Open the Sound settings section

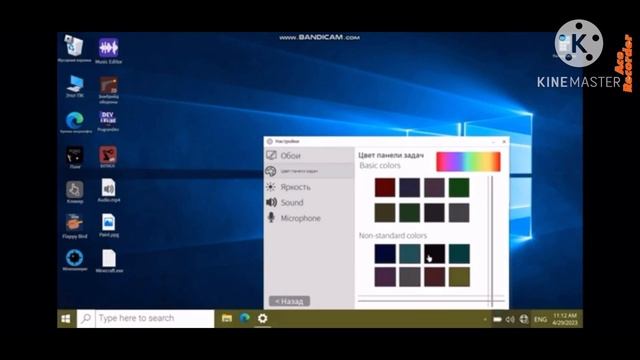click(309, 202)
